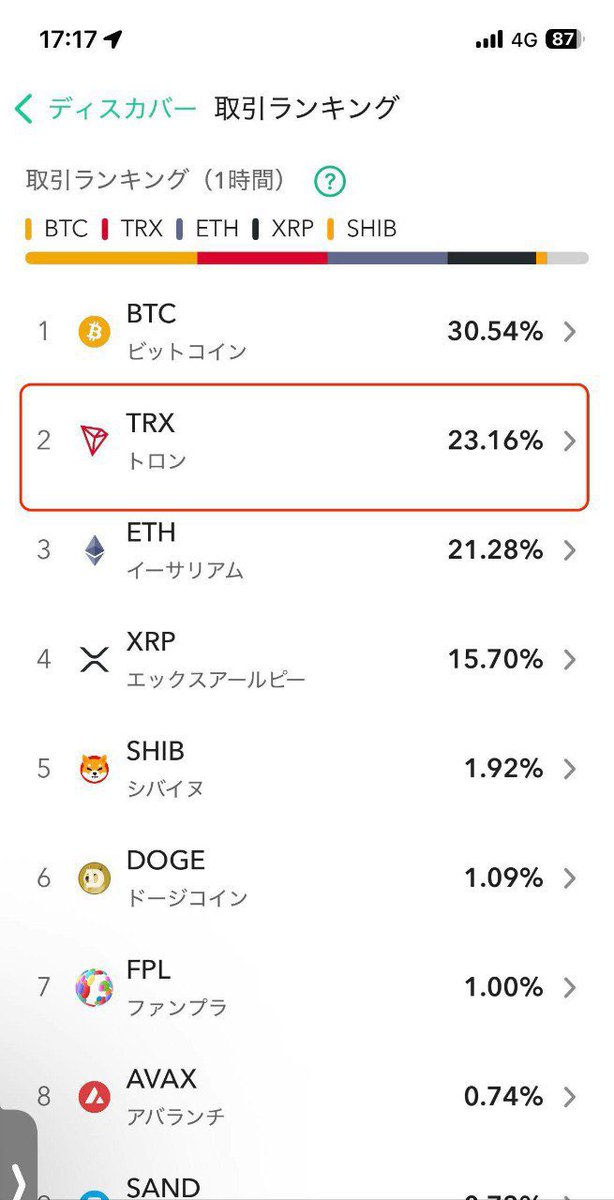
Task: Select the SHIB シバイヌ row
Action: pyautogui.click(x=300, y=769)
